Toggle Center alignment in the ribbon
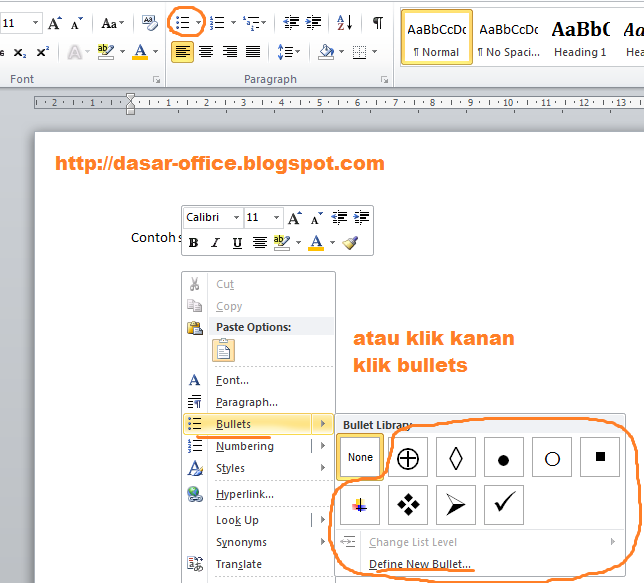Screen dimensions: 644x583 pyautogui.click(x=206, y=52)
